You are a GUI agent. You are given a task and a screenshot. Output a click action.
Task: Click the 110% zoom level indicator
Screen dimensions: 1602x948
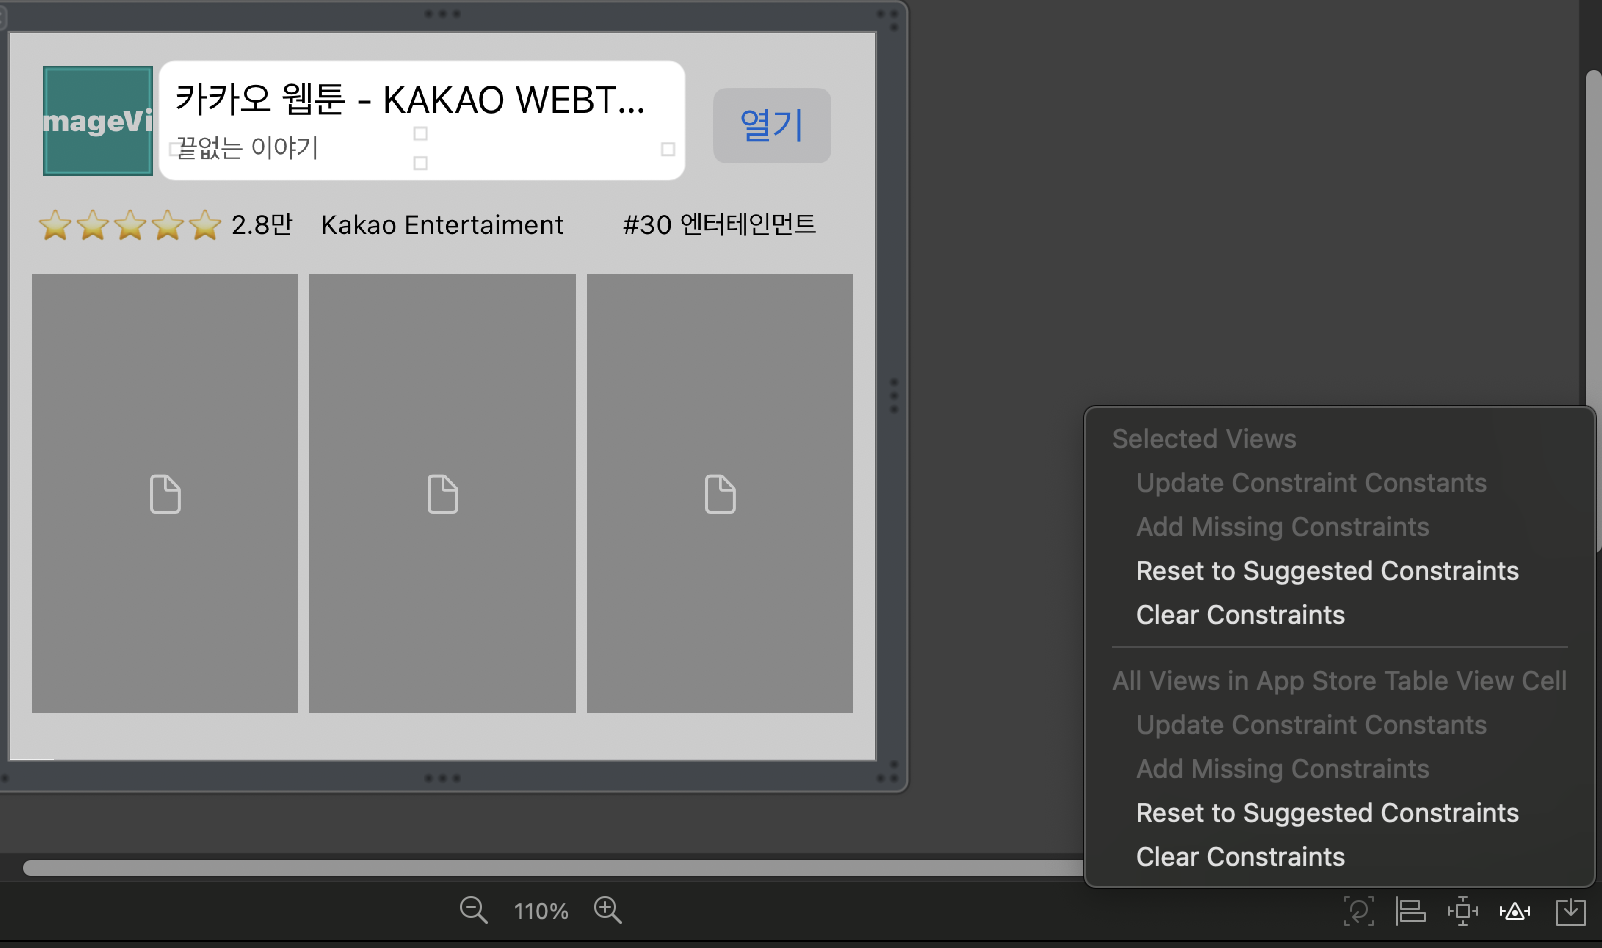(541, 911)
